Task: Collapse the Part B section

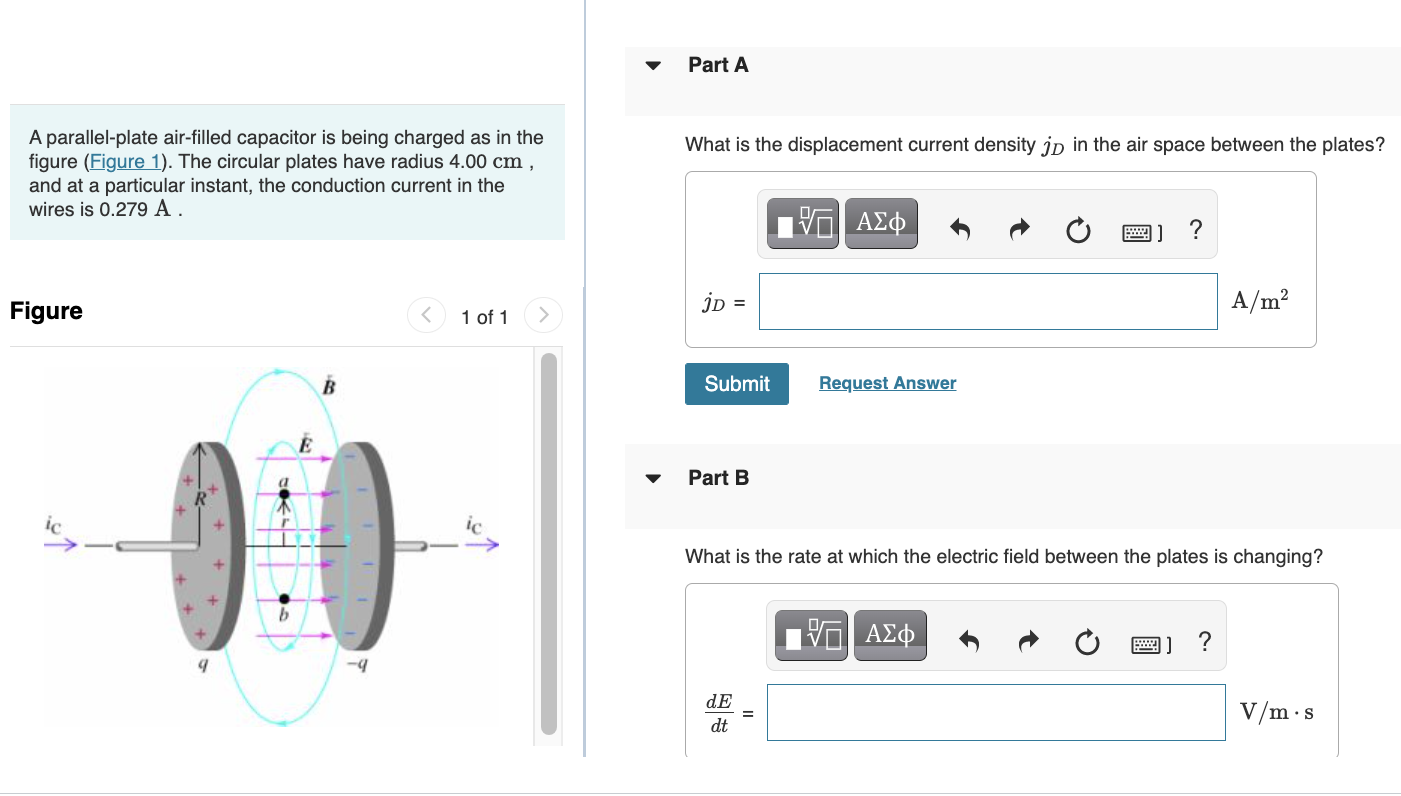Action: pyautogui.click(x=652, y=477)
